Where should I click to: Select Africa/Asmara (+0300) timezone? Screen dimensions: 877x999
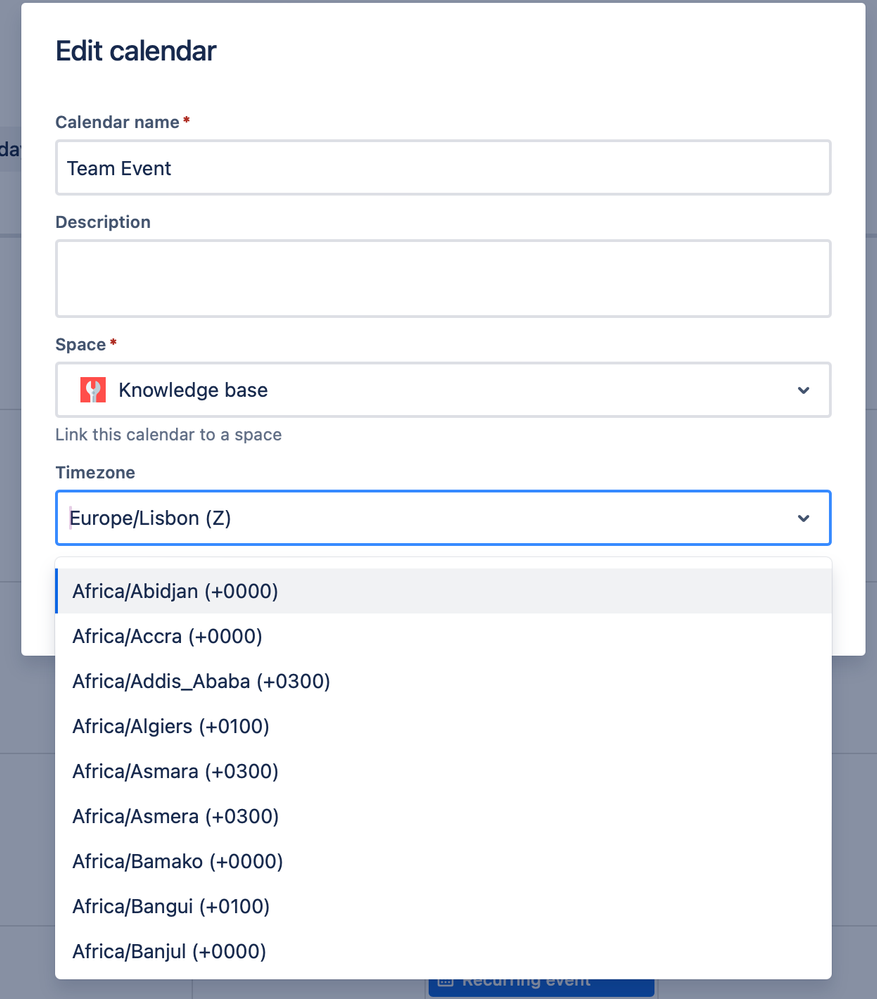[174, 771]
